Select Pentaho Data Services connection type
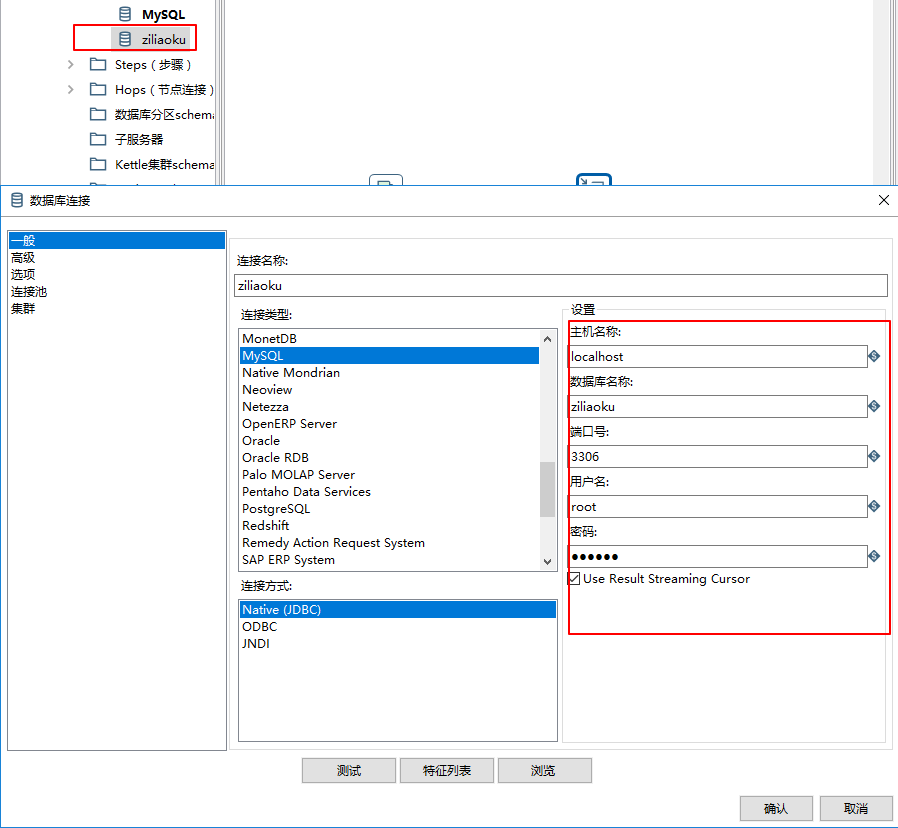 pyautogui.click(x=389, y=492)
